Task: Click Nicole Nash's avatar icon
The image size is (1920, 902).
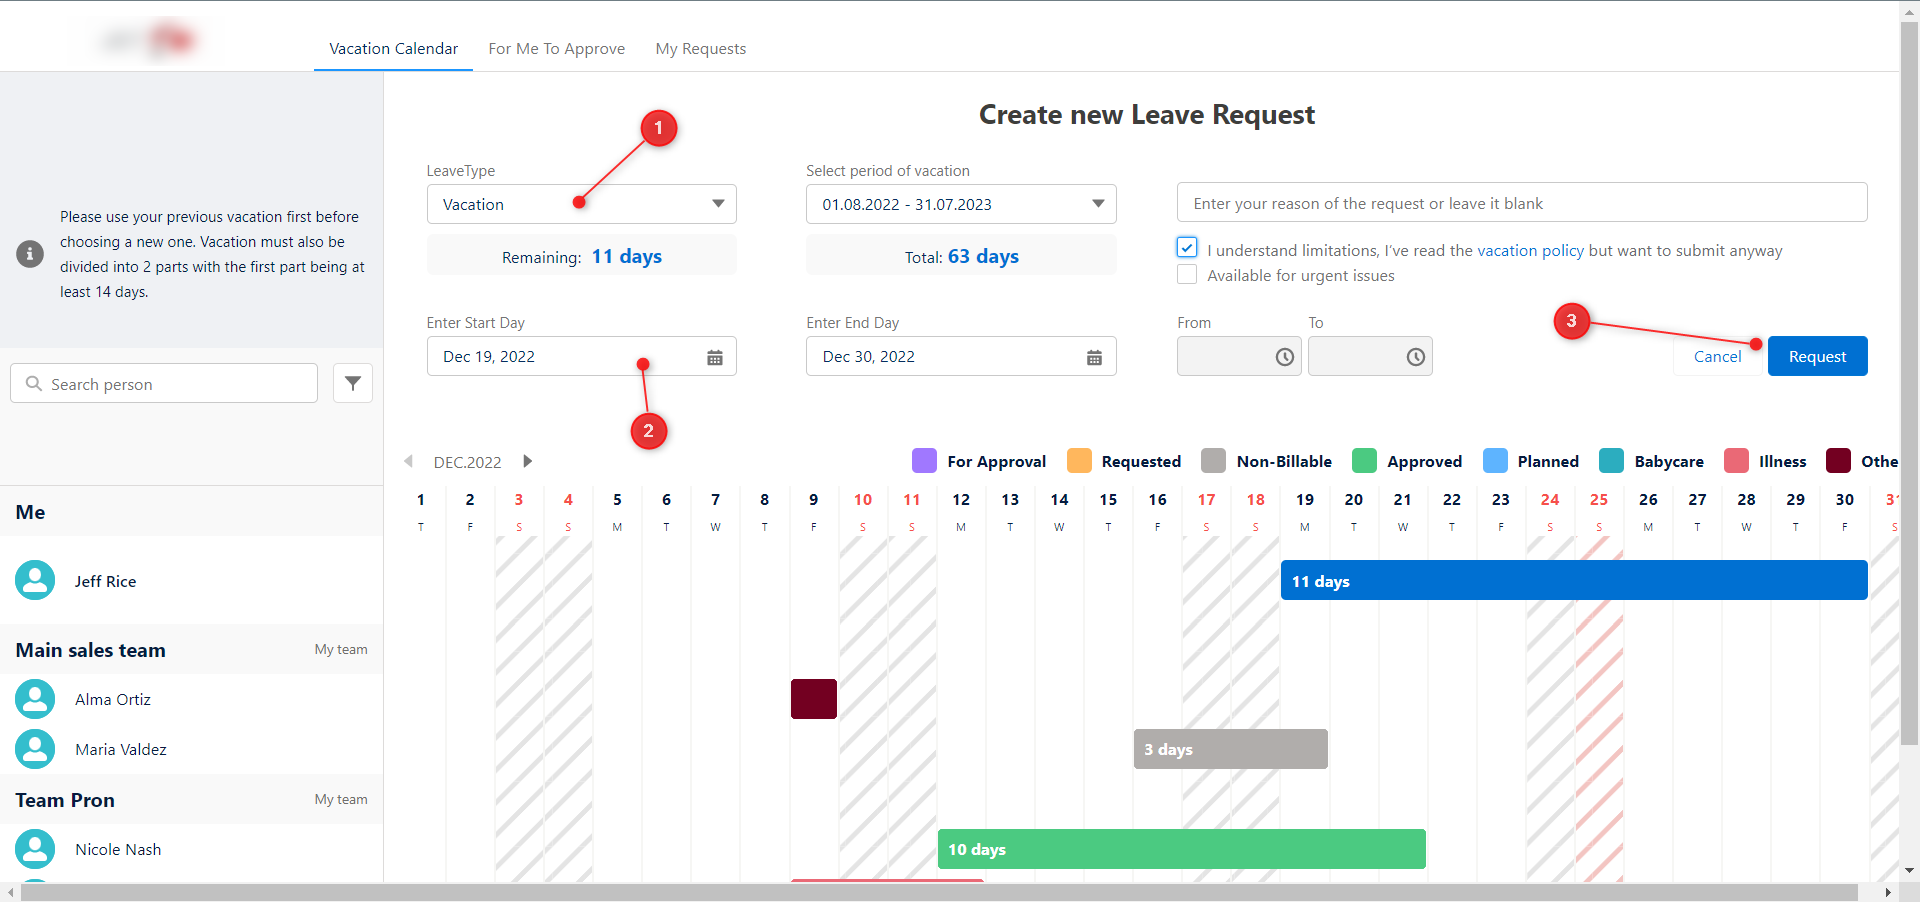Action: tap(35, 849)
